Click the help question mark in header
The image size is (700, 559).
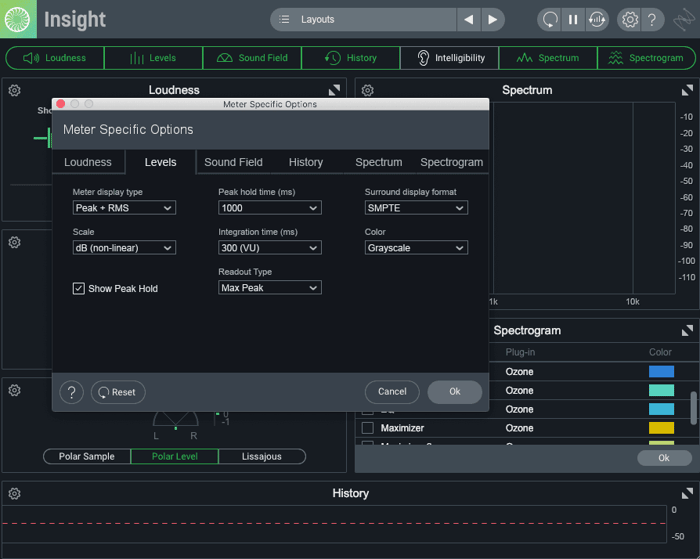pos(652,20)
